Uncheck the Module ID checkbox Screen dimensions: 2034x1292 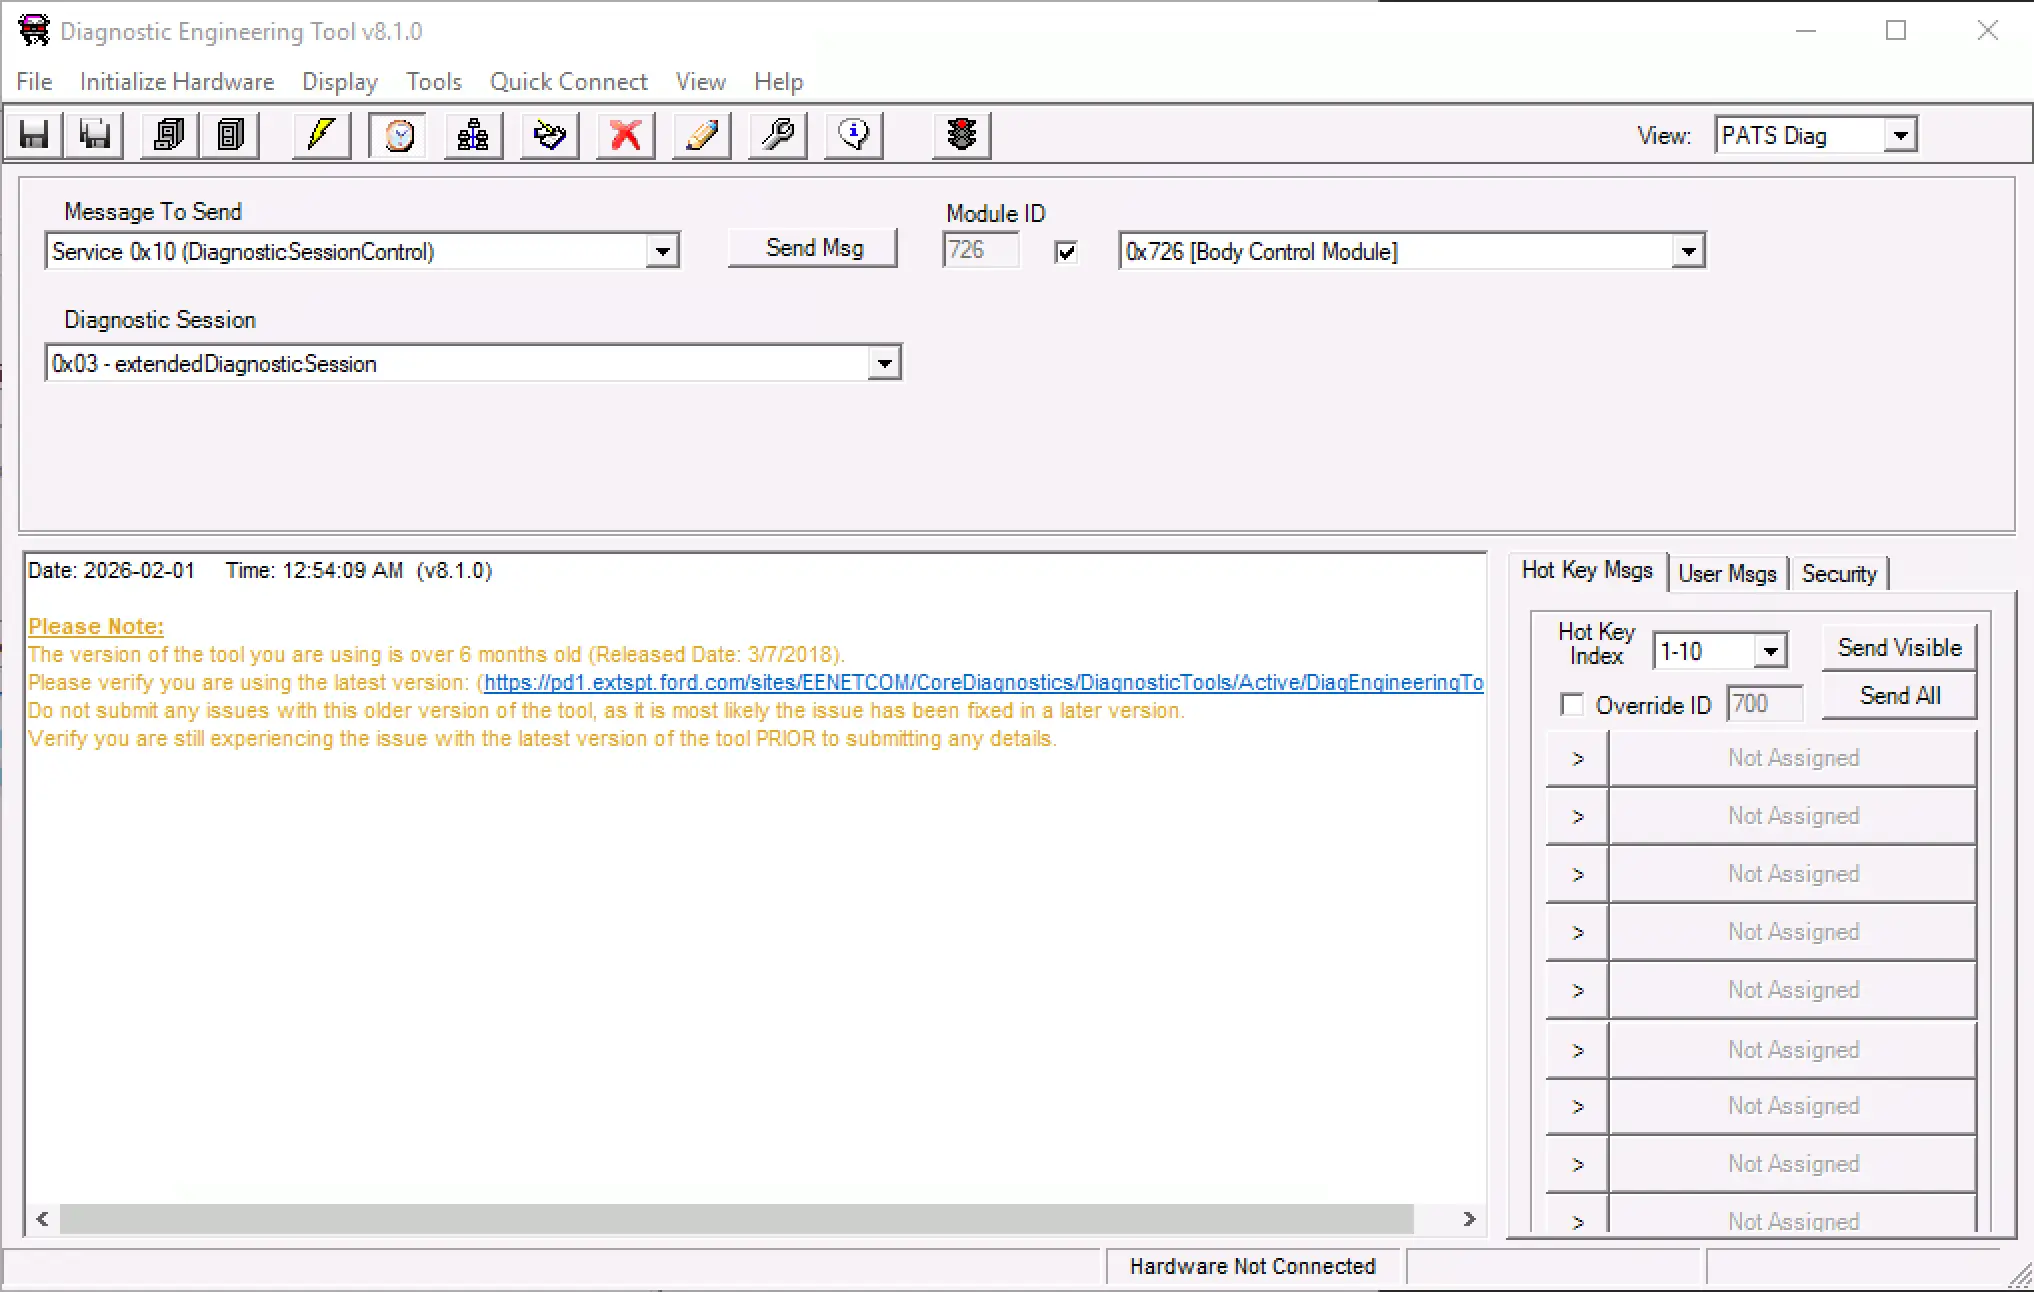[x=1066, y=252]
